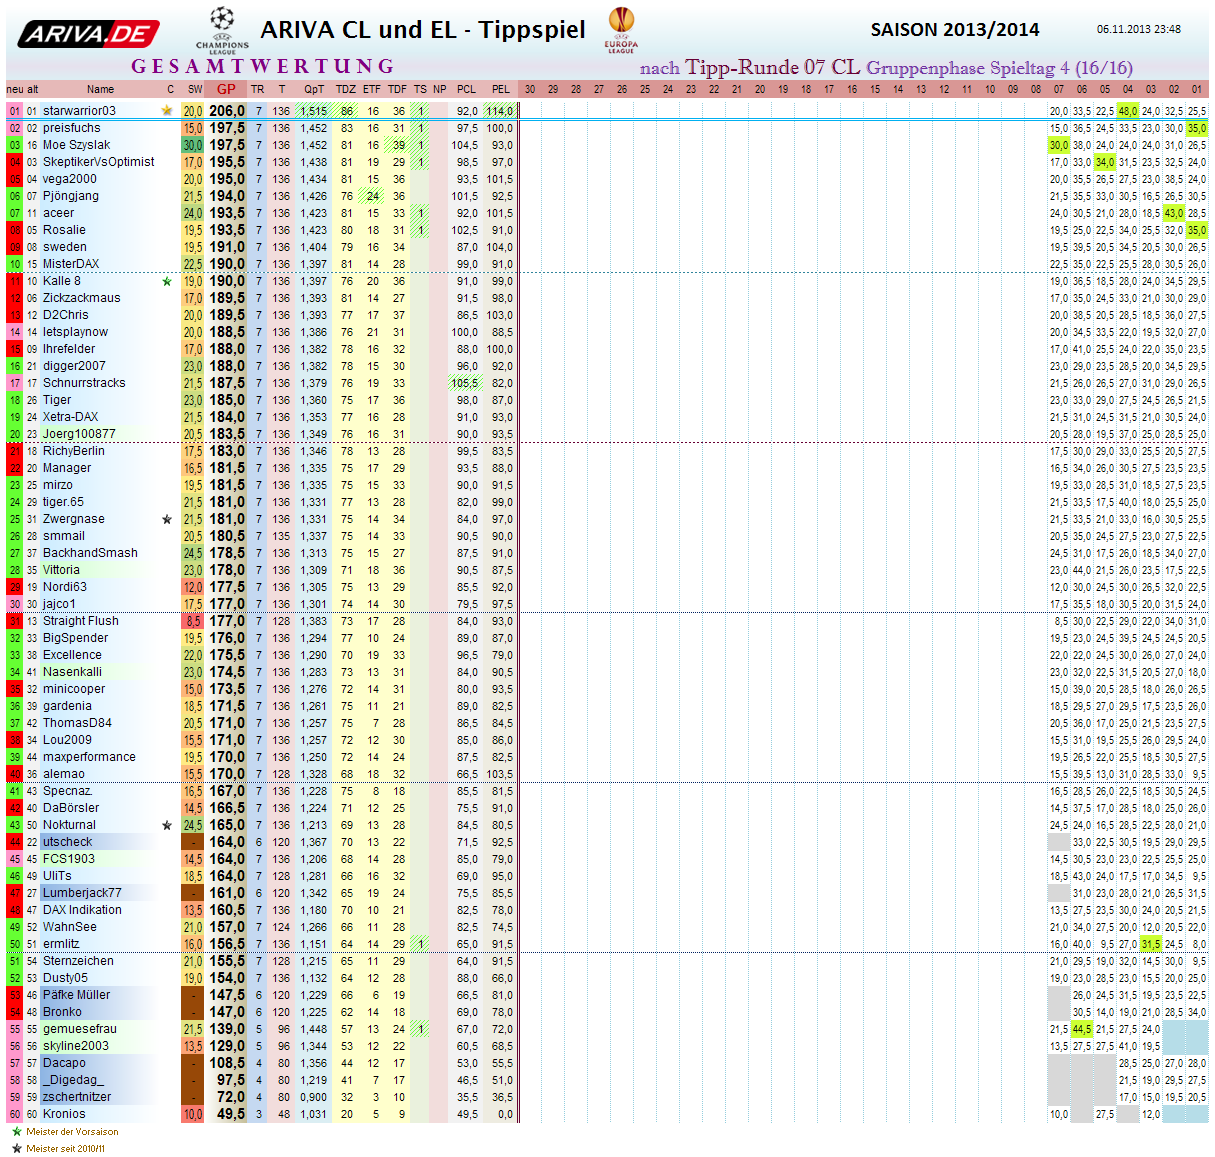
Task: Click the green star beside Kalle 8
Action: pyautogui.click(x=167, y=281)
